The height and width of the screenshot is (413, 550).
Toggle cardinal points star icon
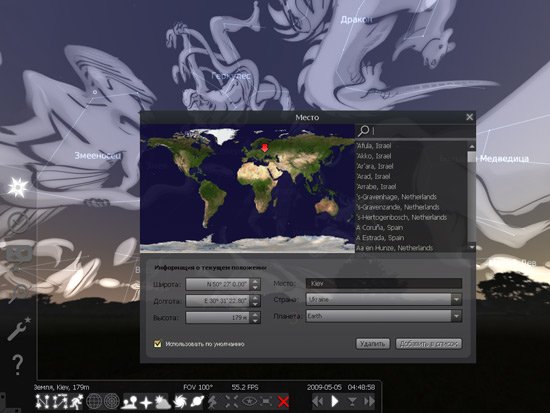(146, 402)
